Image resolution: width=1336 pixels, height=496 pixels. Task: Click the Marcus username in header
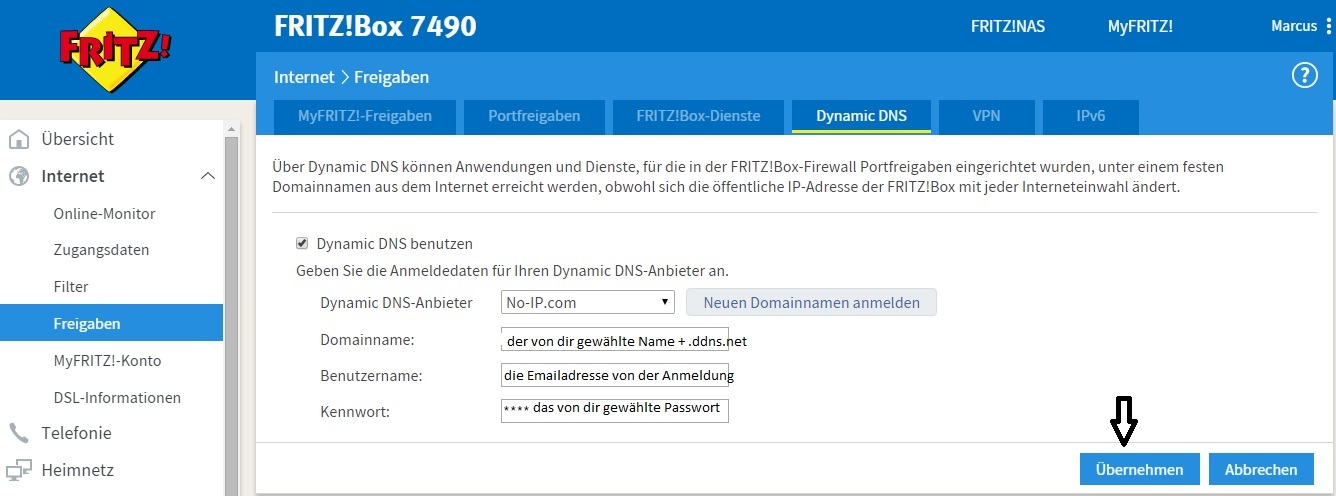tap(1293, 26)
